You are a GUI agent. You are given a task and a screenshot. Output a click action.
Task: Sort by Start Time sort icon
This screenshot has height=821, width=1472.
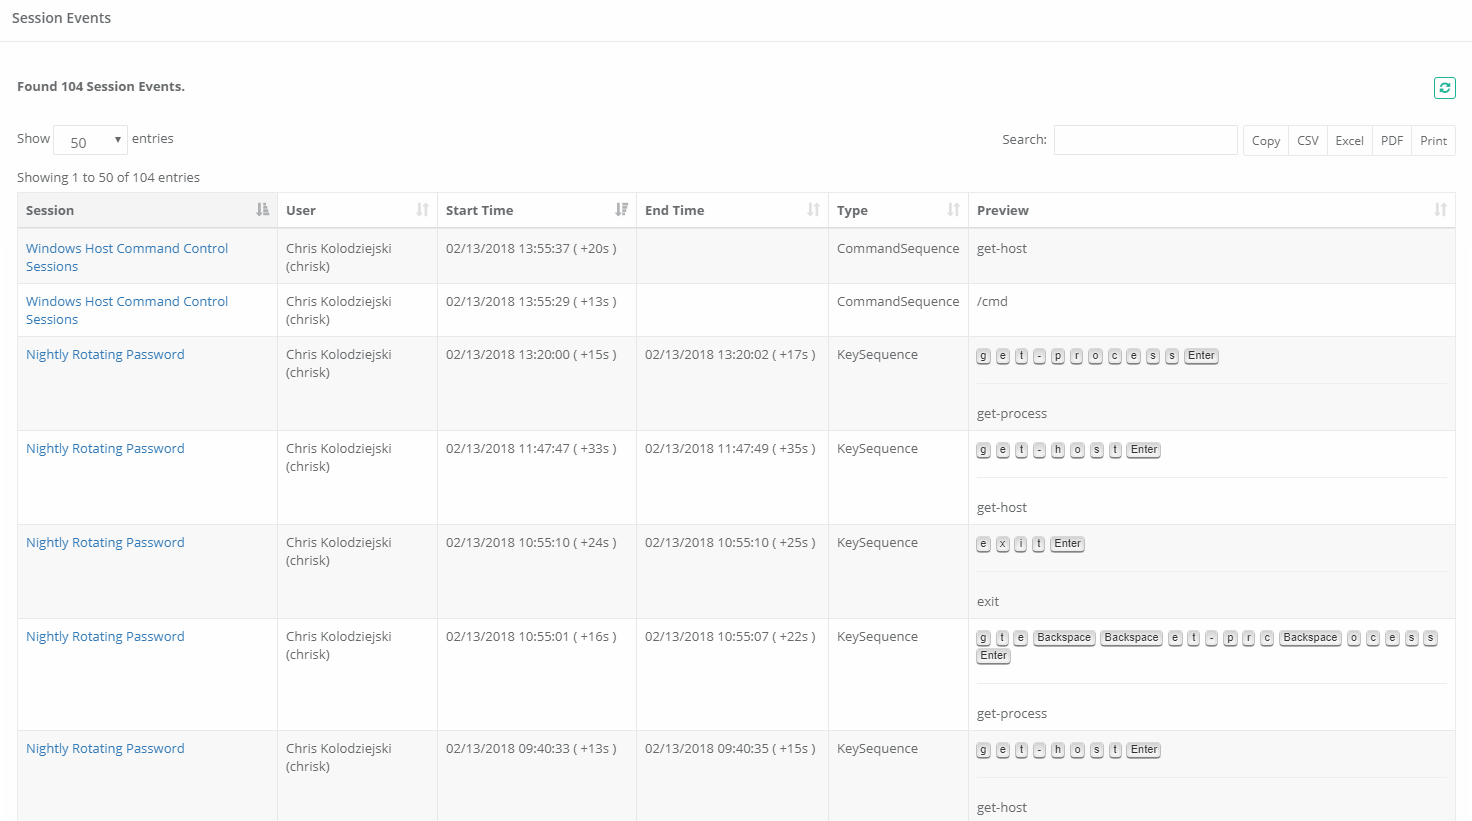tap(621, 210)
